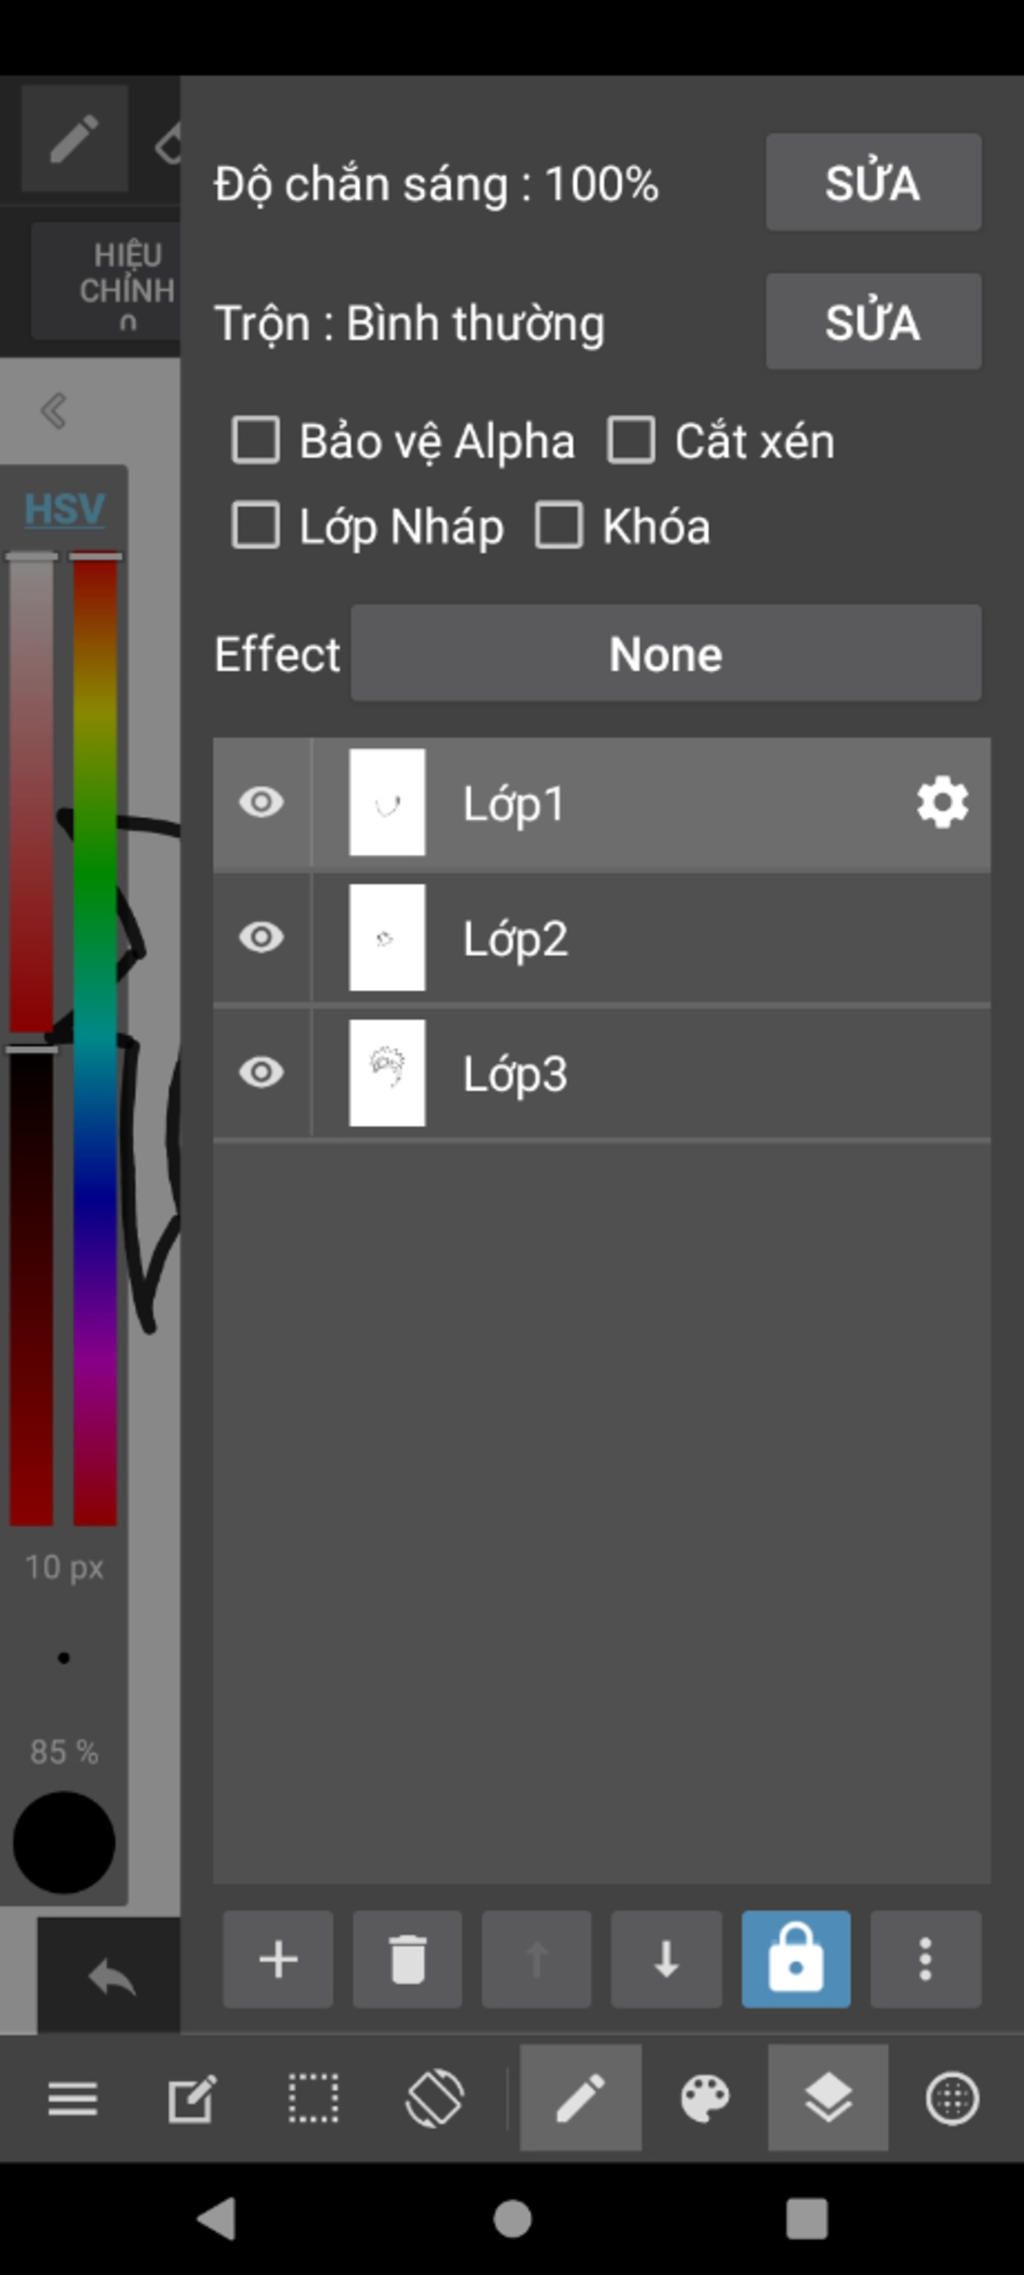Viewport: 1024px width, 2275px height.
Task: Hide the Lớp2 layer visibility eye
Action: click(x=261, y=937)
